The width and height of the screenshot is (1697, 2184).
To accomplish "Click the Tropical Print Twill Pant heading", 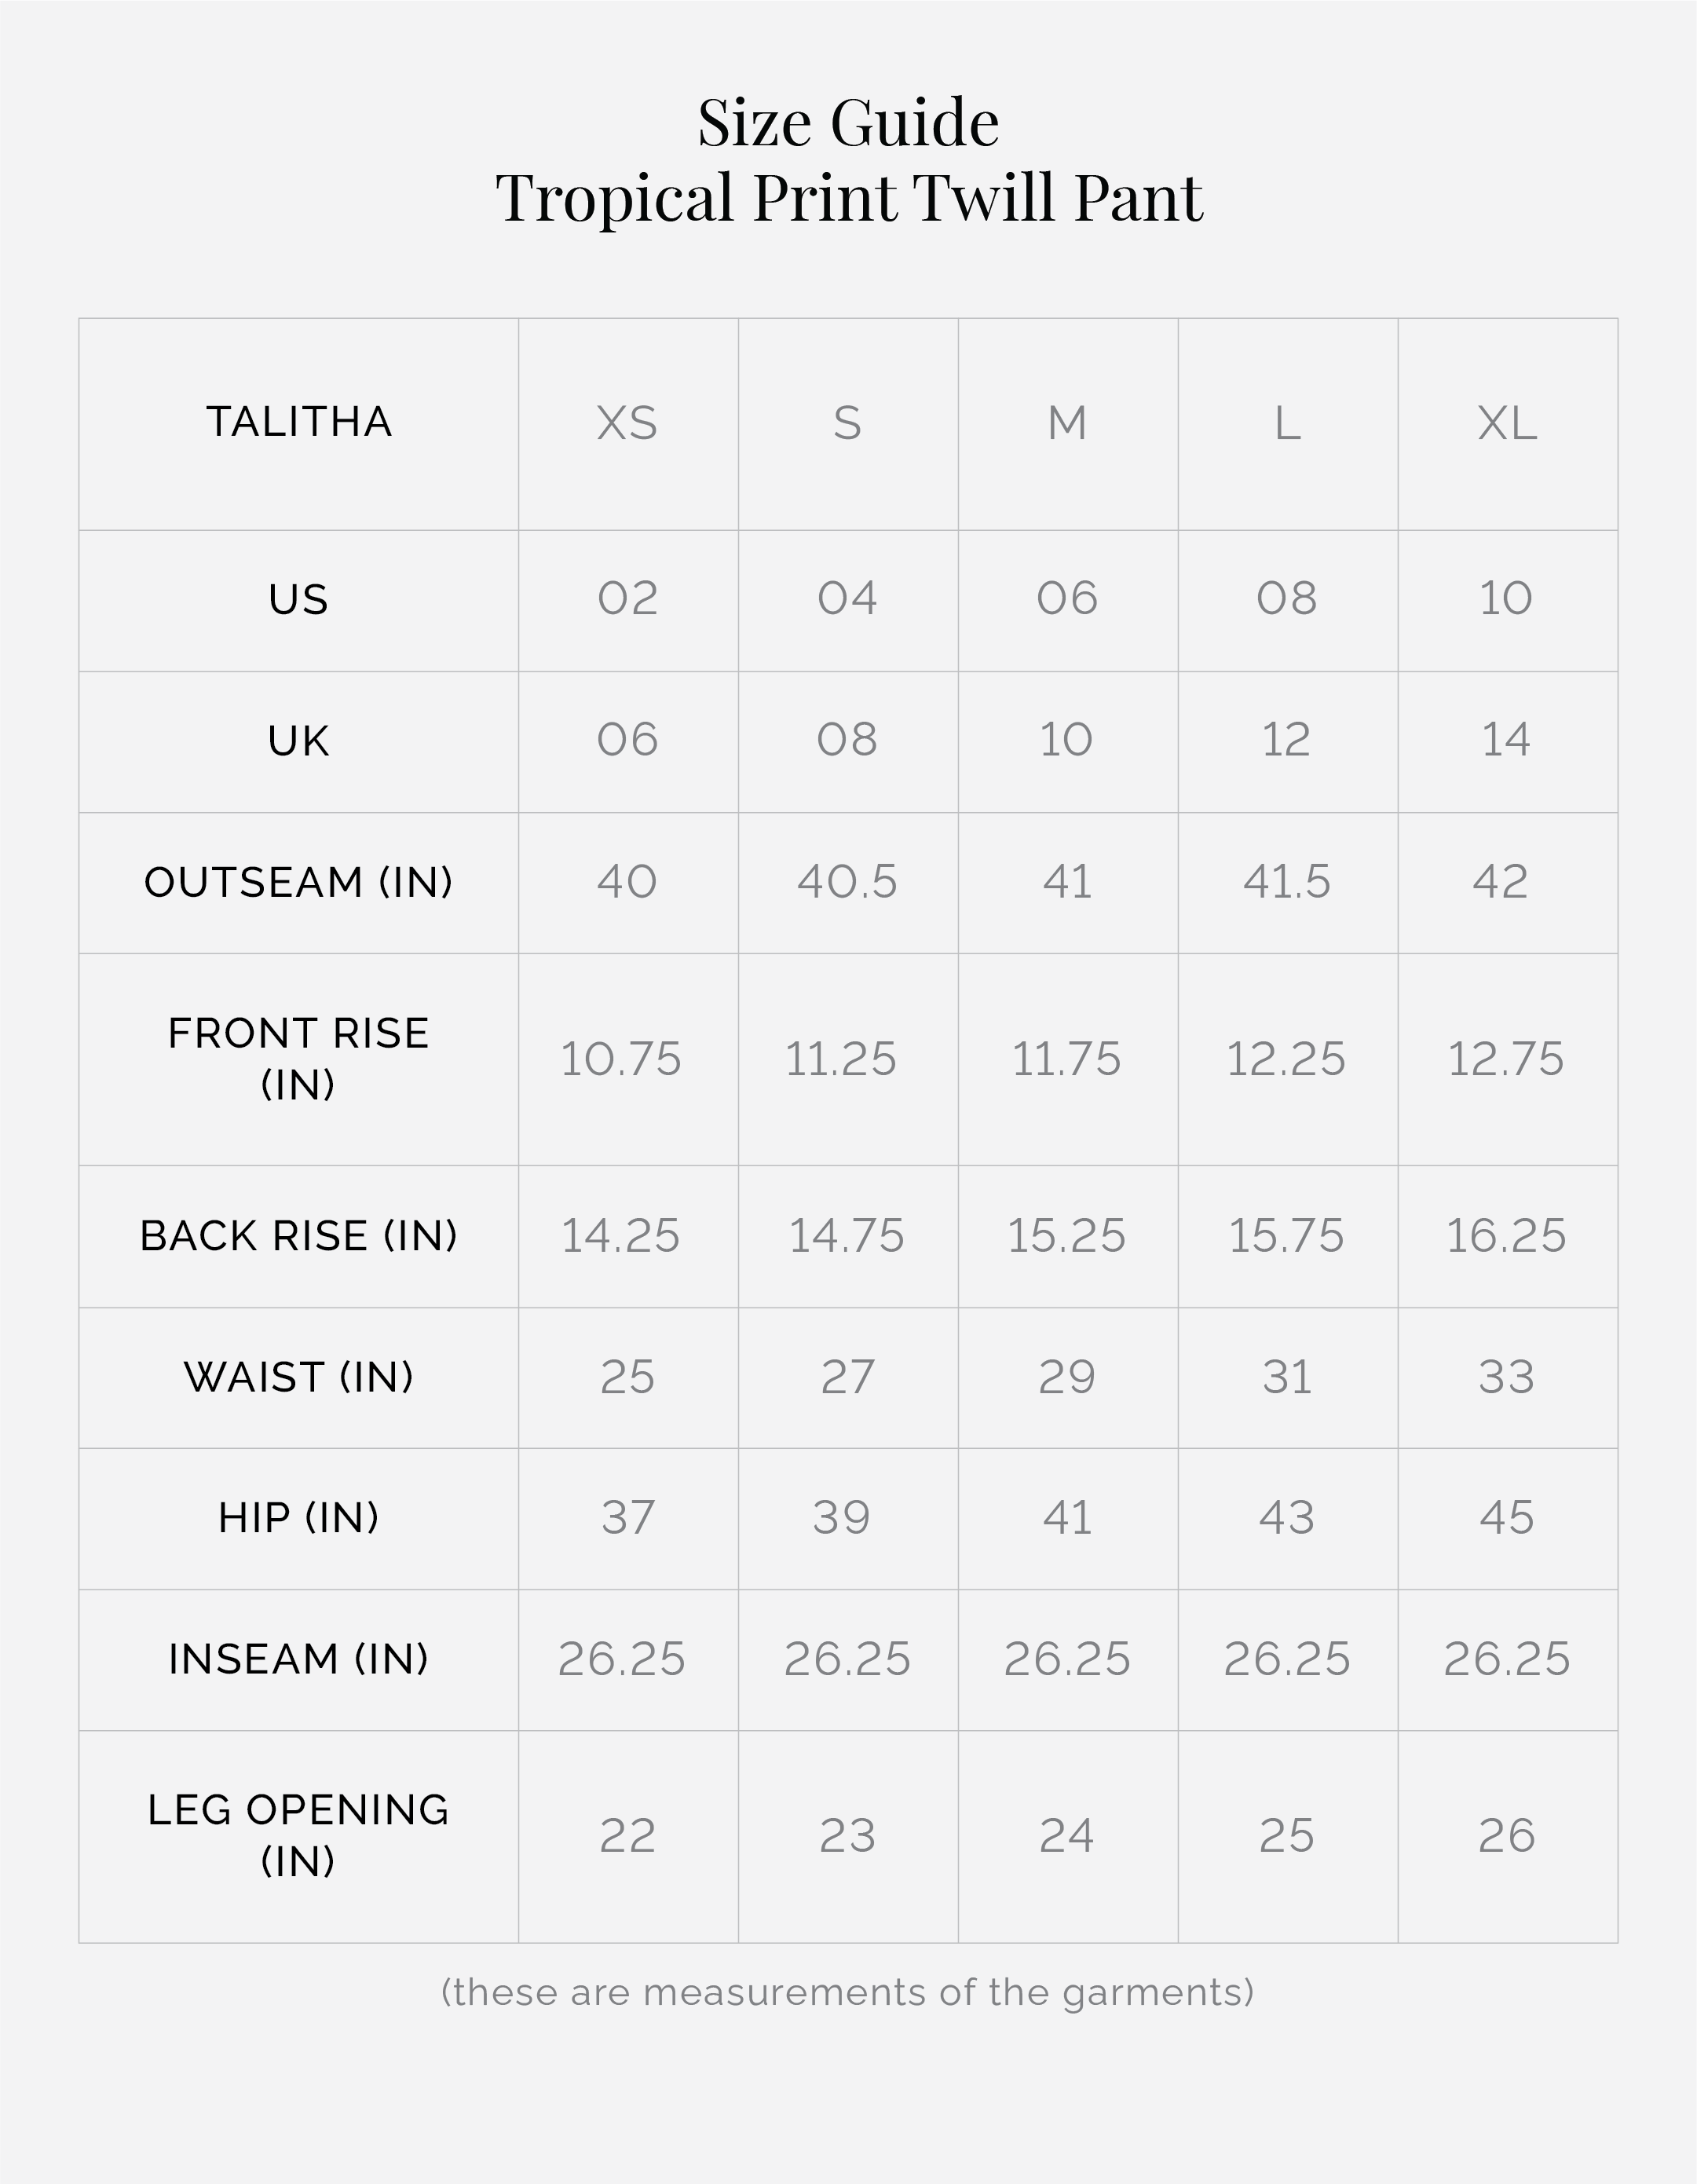I will [x=848, y=197].
